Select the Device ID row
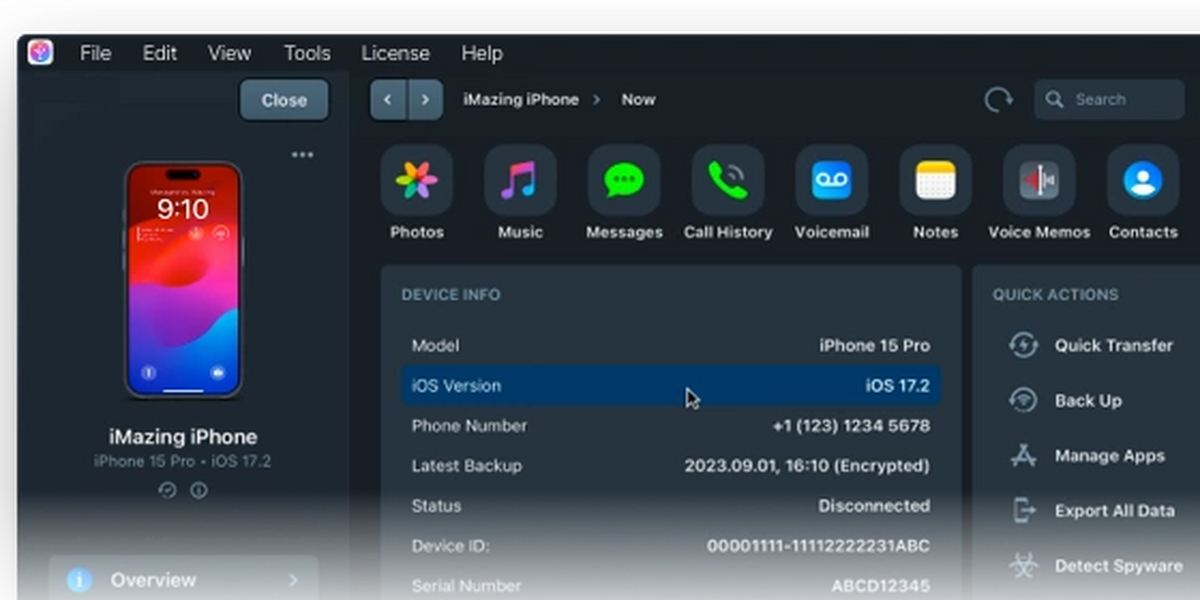This screenshot has width=1200, height=600. coord(671,546)
